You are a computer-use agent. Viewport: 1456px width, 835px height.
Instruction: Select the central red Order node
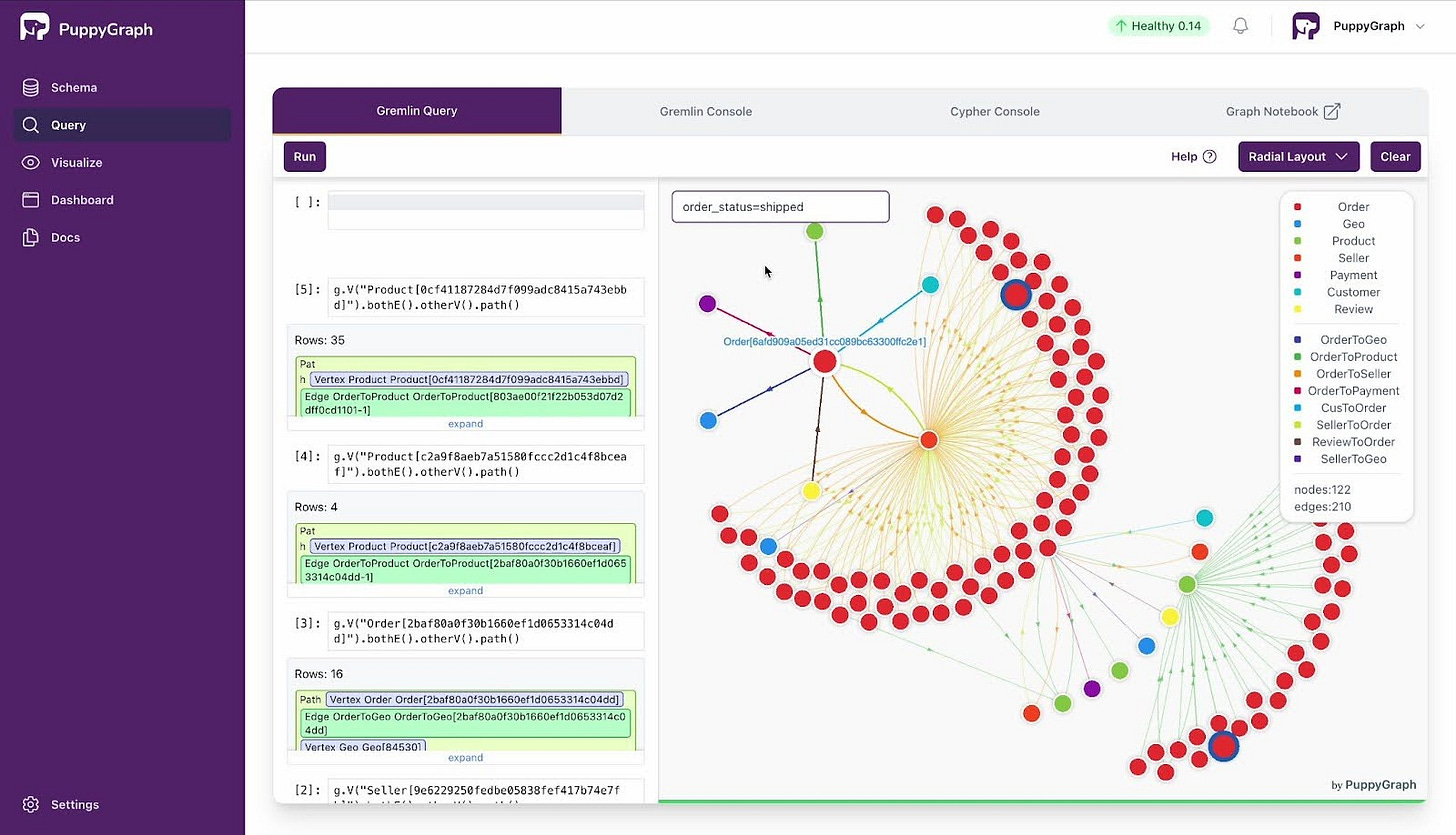click(x=824, y=361)
